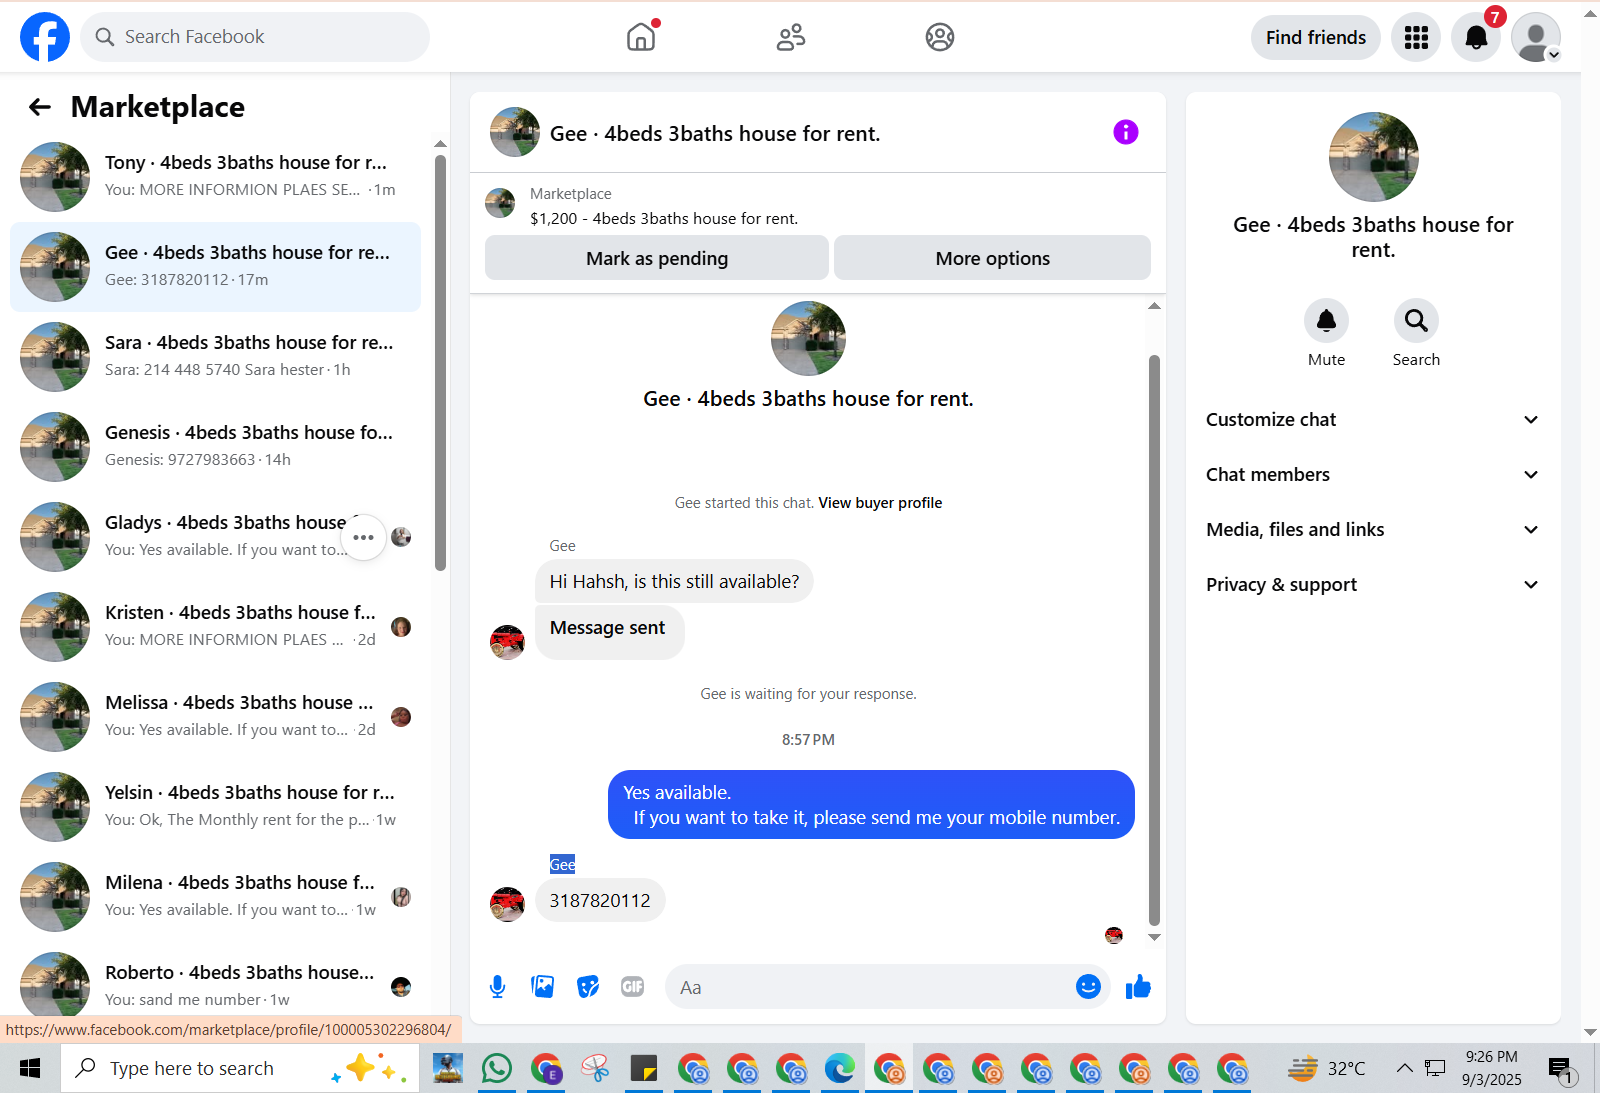The height and width of the screenshot is (1093, 1600).
Task: Click the large listing thumbnail in right panel
Action: 1373,157
